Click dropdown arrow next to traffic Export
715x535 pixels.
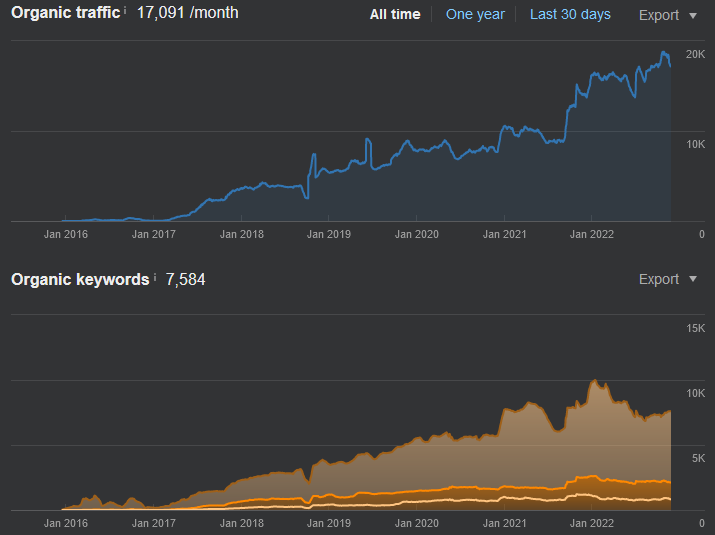tap(693, 16)
